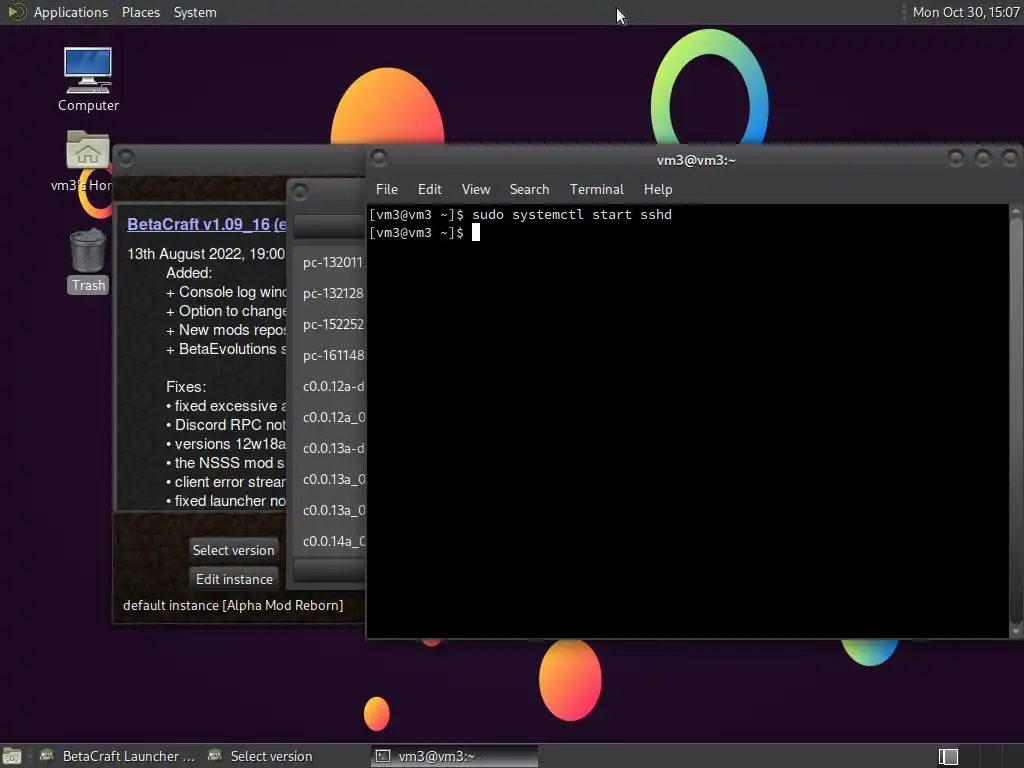
Task: Click BetaCraft icon in Select version taskbar entry
Action: click(x=215, y=756)
